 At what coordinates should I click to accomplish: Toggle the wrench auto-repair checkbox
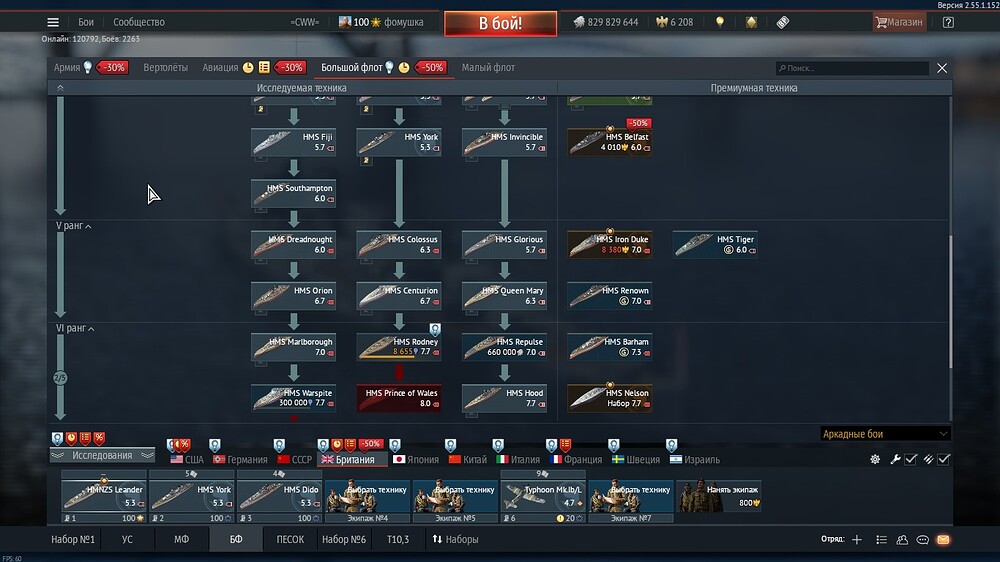(x=911, y=459)
